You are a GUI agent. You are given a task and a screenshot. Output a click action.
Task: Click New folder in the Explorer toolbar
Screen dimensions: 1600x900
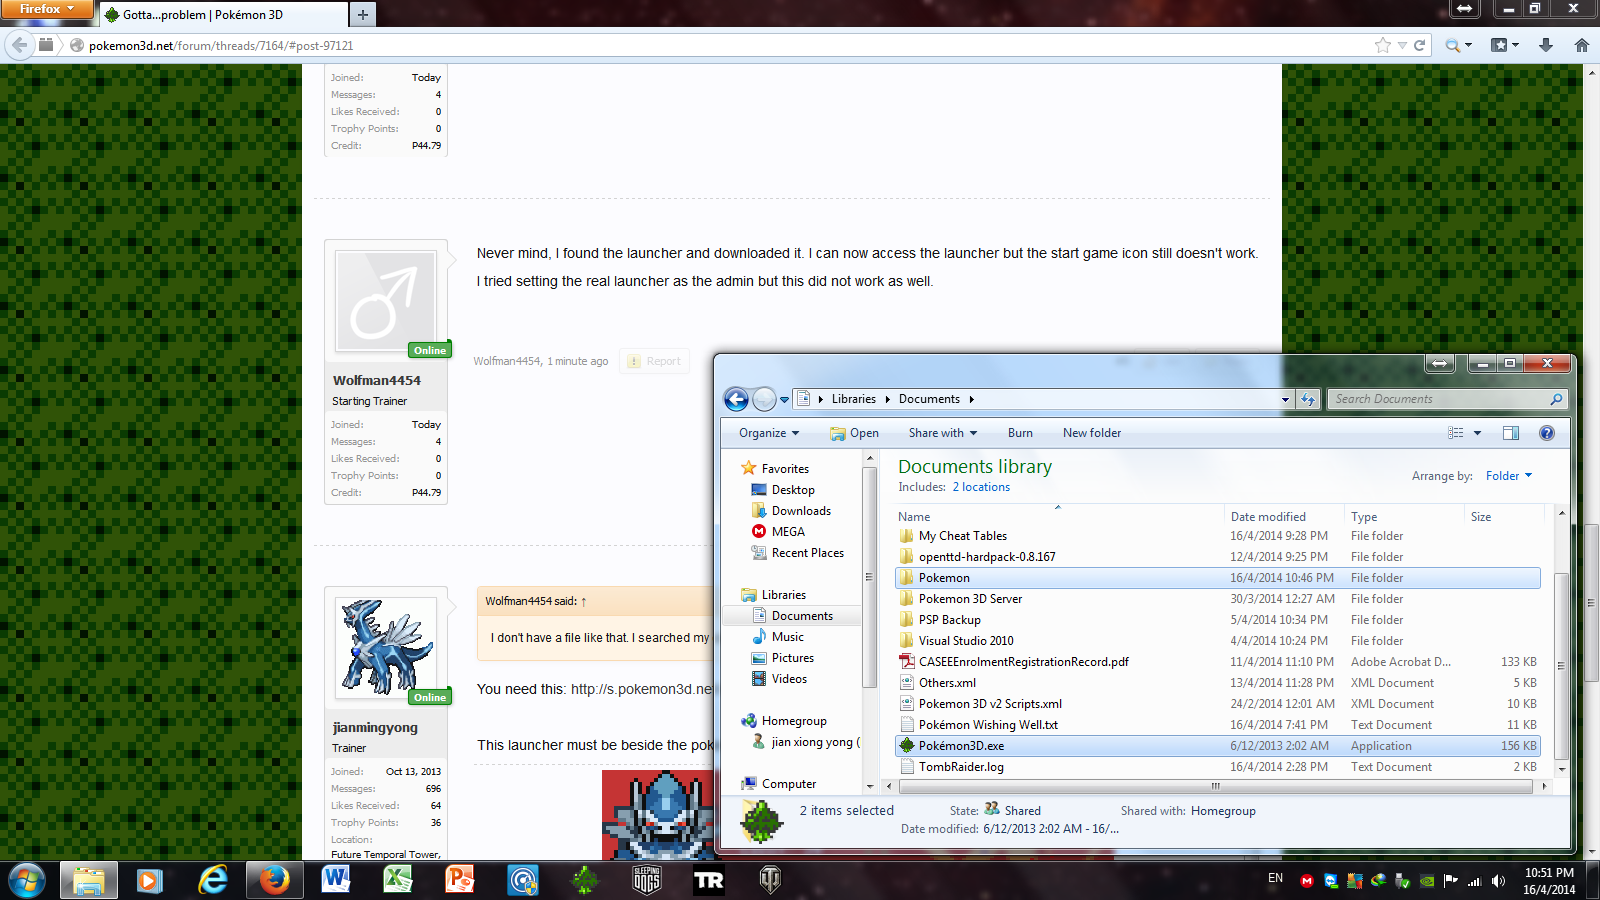click(1092, 433)
